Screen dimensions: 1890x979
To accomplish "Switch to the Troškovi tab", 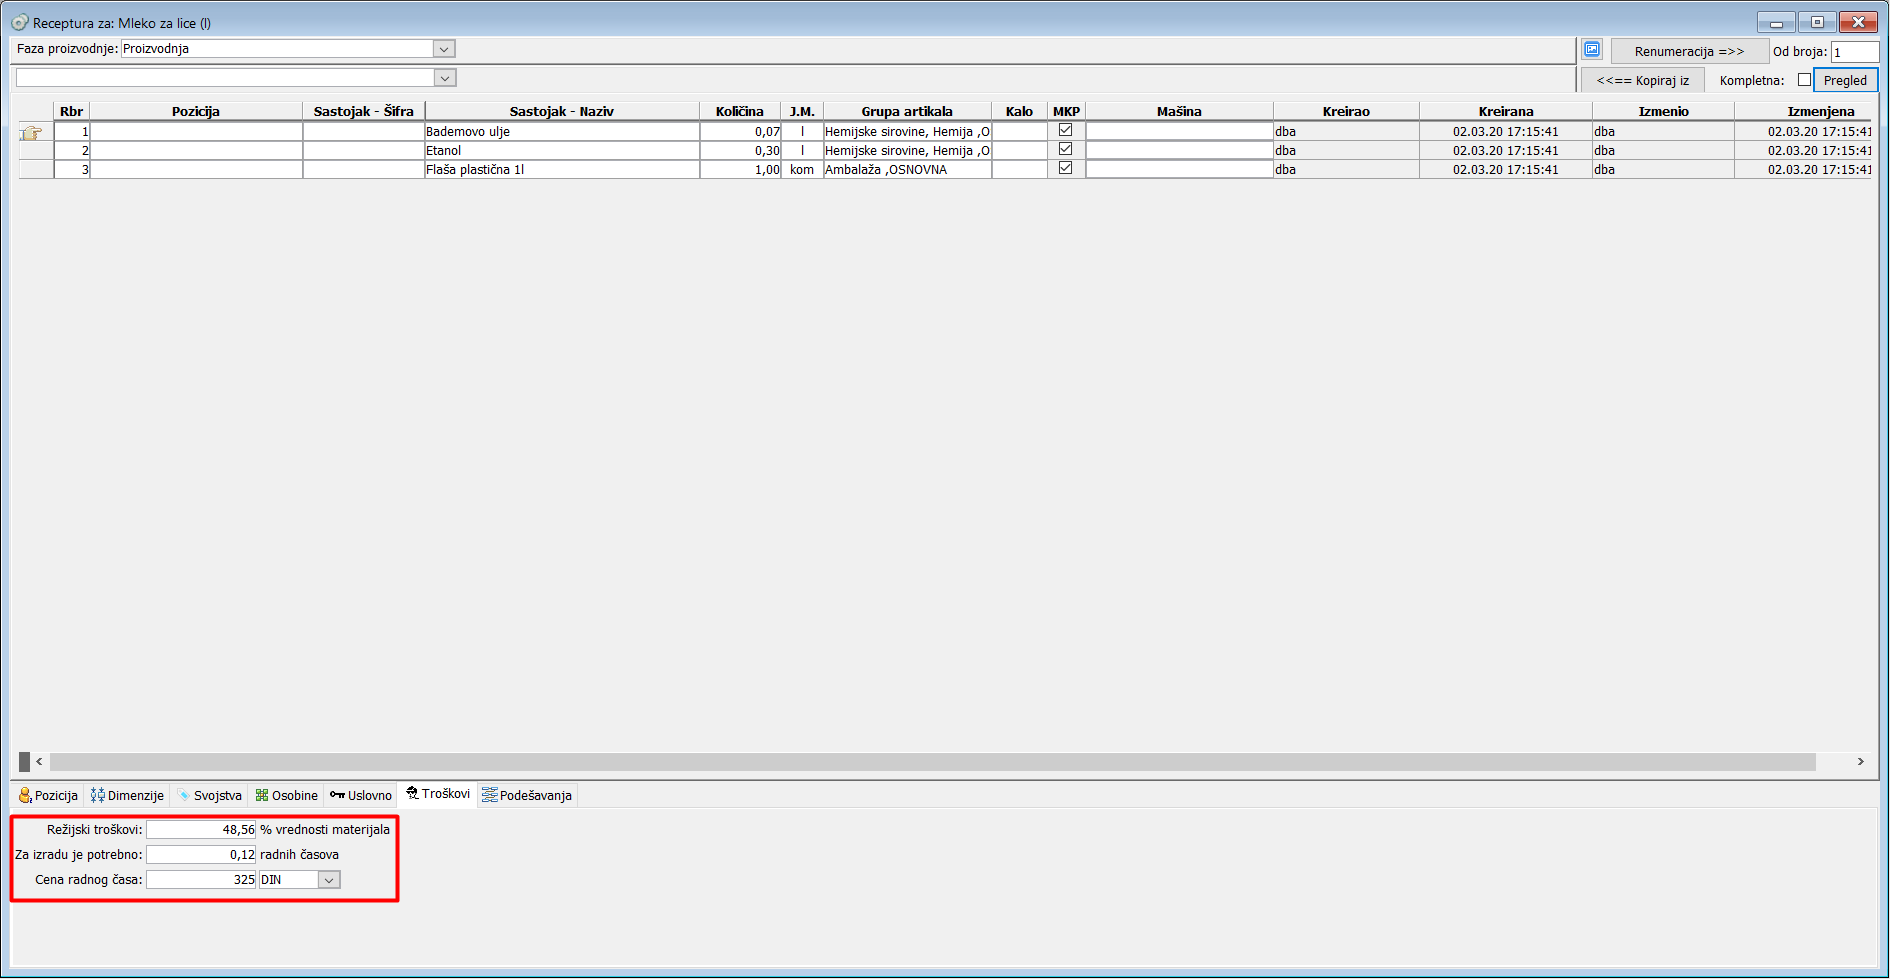I will point(438,794).
